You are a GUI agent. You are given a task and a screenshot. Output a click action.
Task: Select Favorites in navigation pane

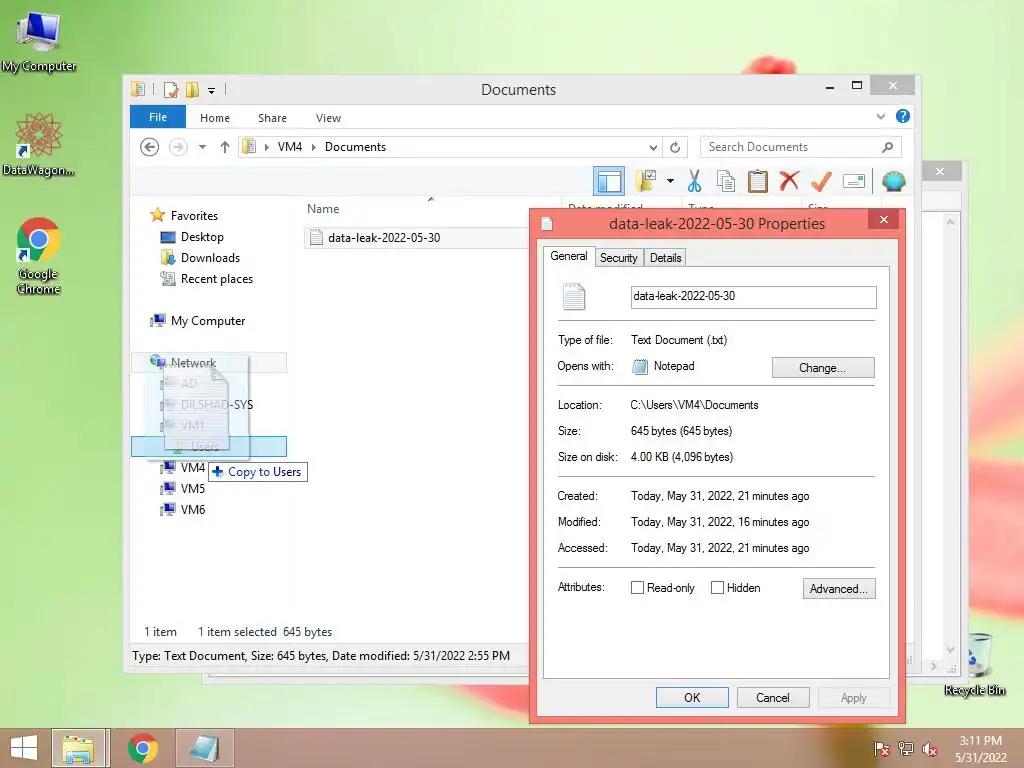click(x=195, y=216)
